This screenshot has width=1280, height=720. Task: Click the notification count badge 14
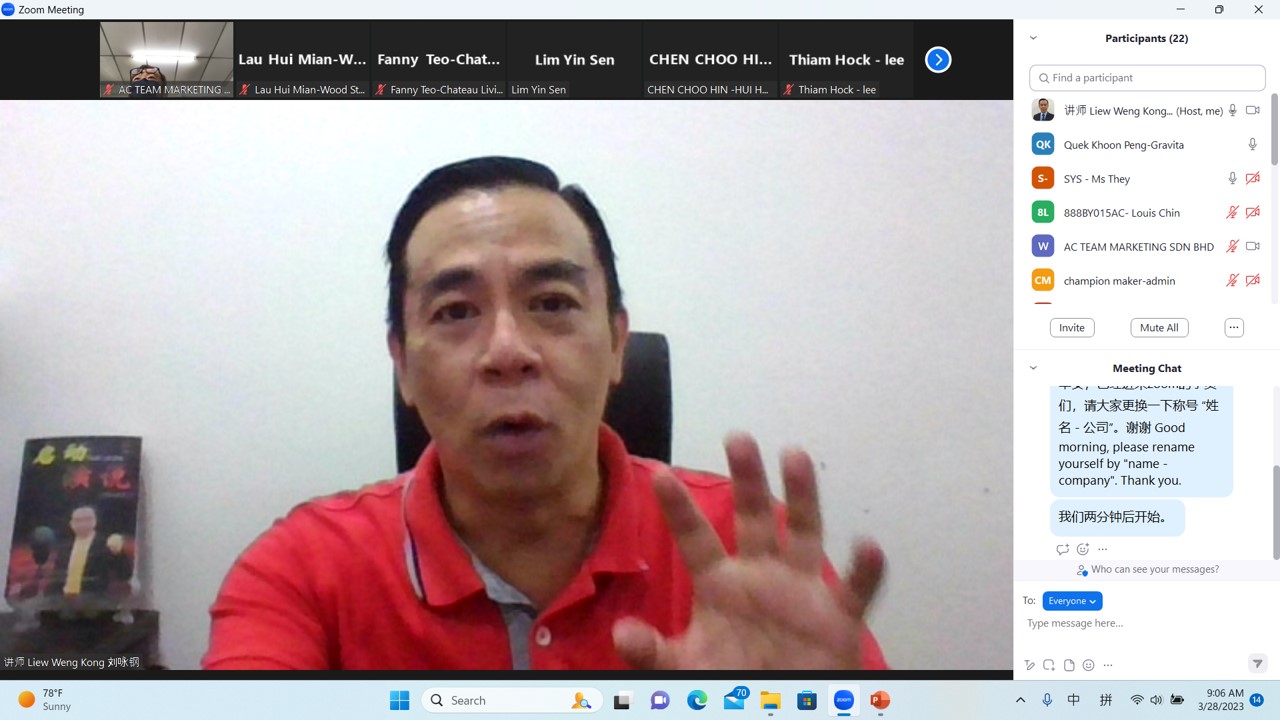click(x=1257, y=700)
